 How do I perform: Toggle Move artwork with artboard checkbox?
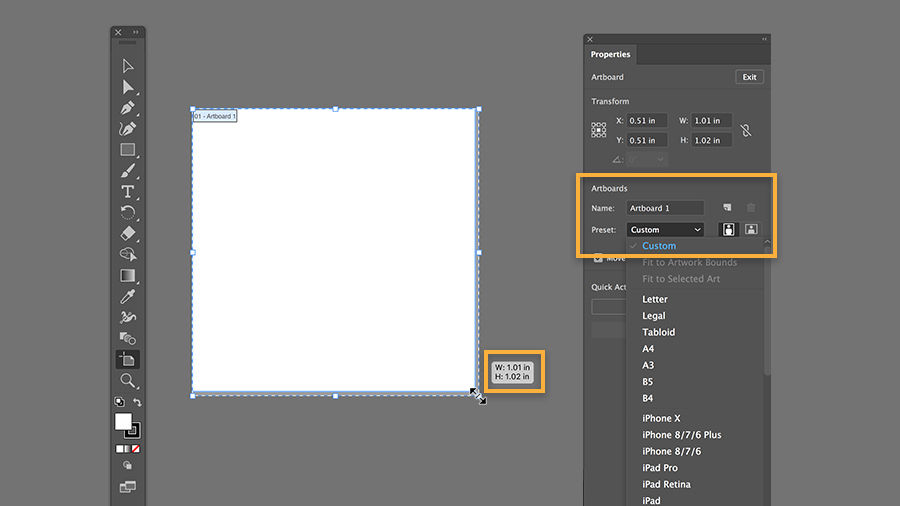(598, 258)
